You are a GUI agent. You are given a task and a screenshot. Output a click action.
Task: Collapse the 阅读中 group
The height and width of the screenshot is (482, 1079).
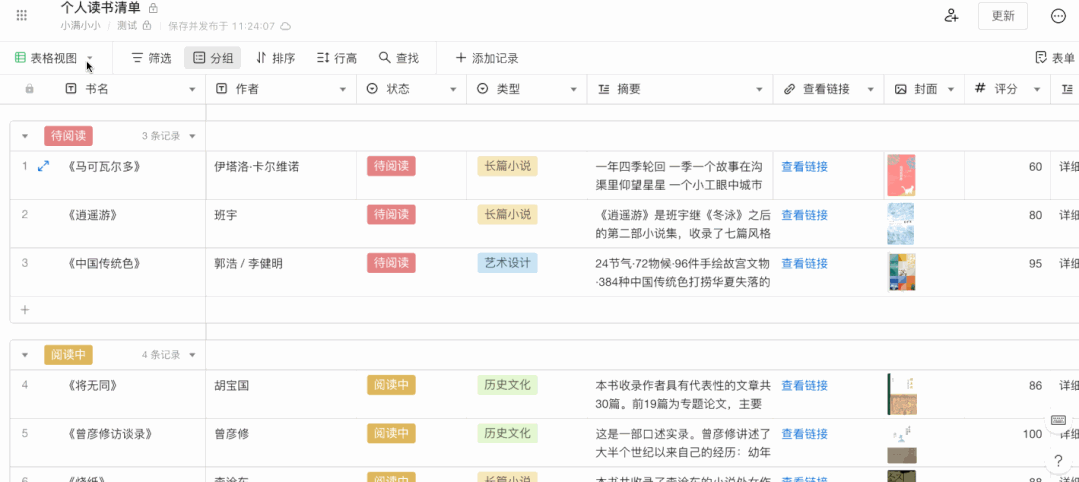(x=25, y=355)
